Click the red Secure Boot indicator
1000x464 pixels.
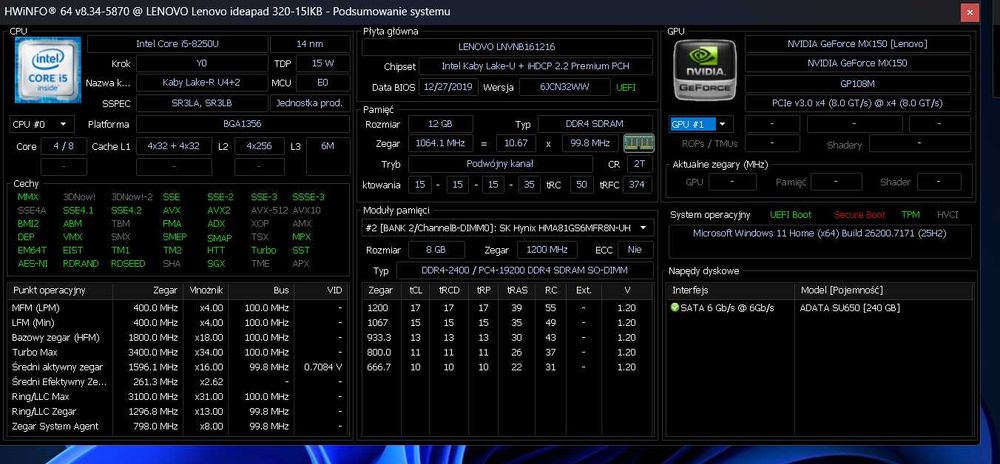(859, 215)
